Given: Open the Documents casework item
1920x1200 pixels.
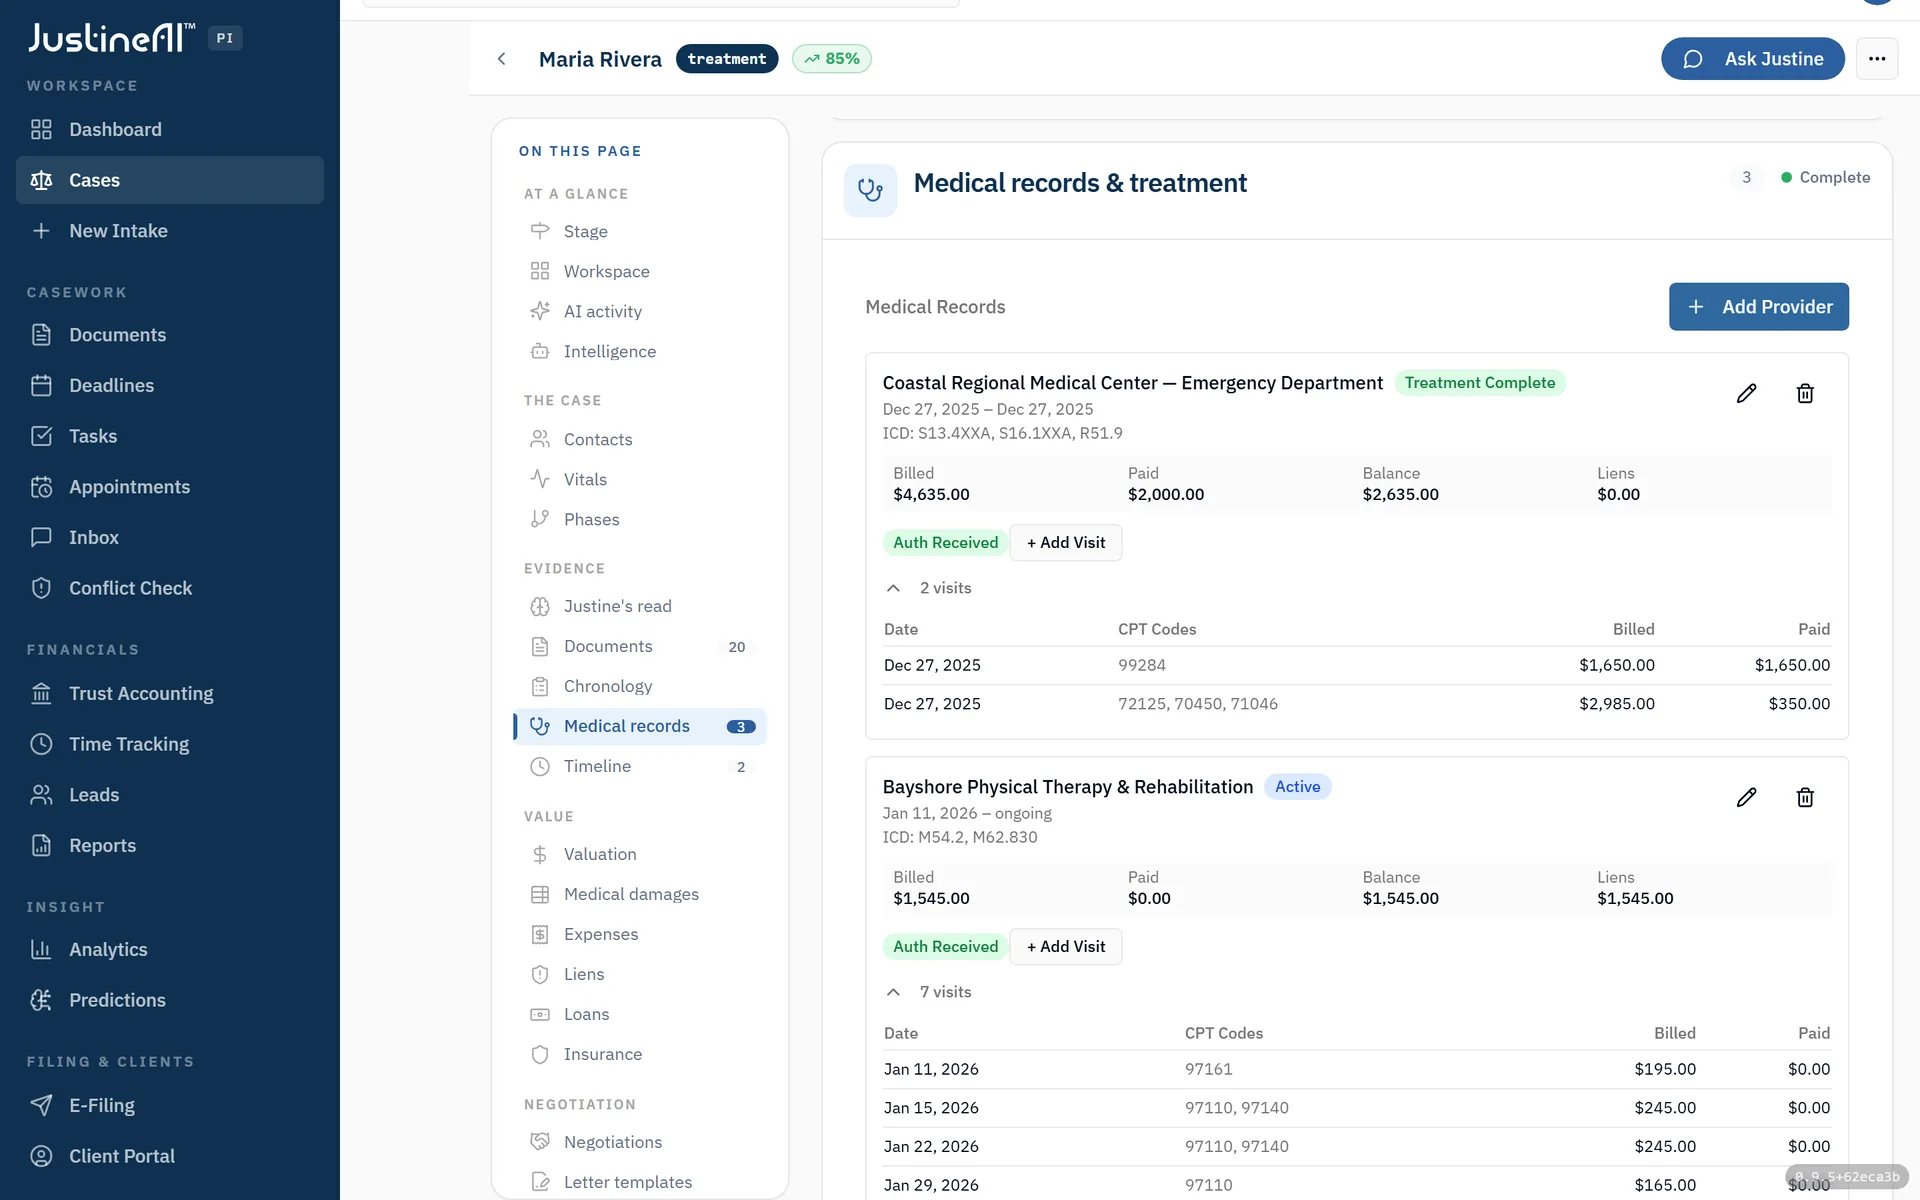Looking at the screenshot, I should click(170, 335).
